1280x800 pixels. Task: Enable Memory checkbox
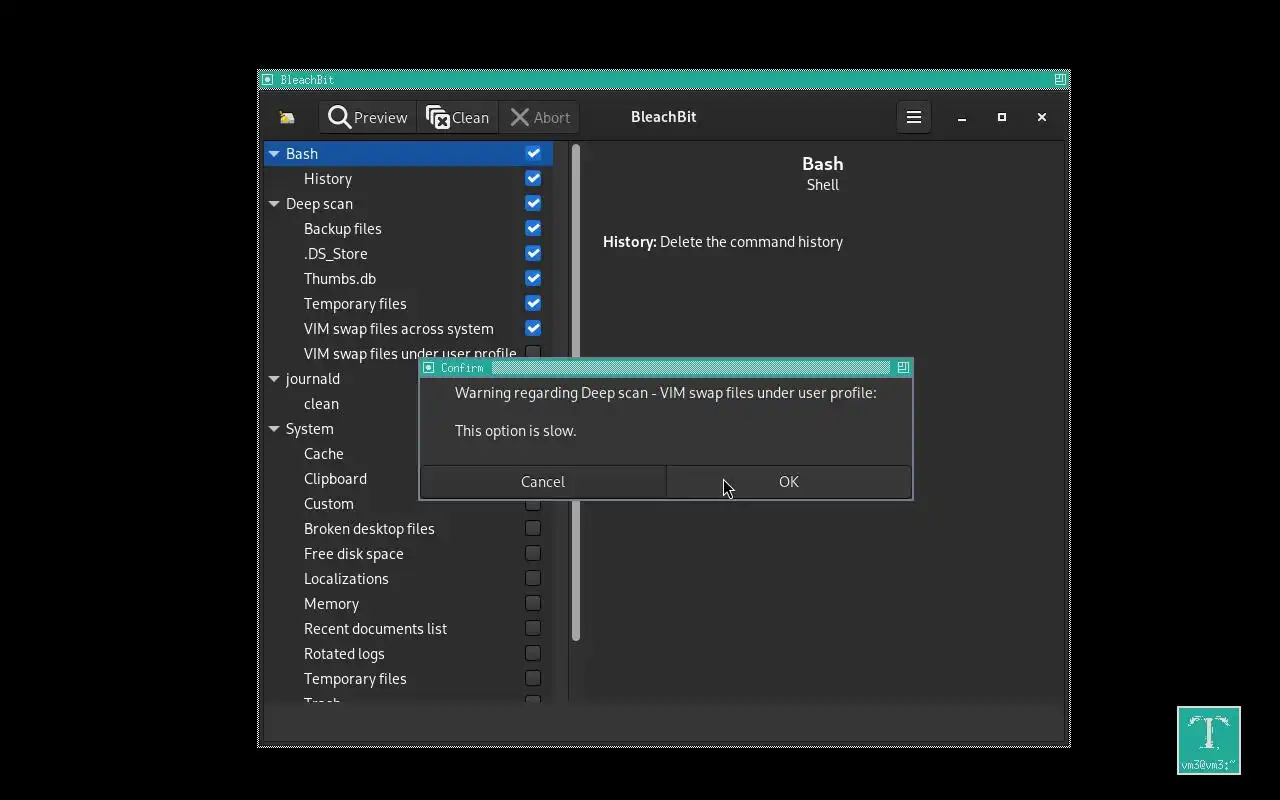(533, 603)
